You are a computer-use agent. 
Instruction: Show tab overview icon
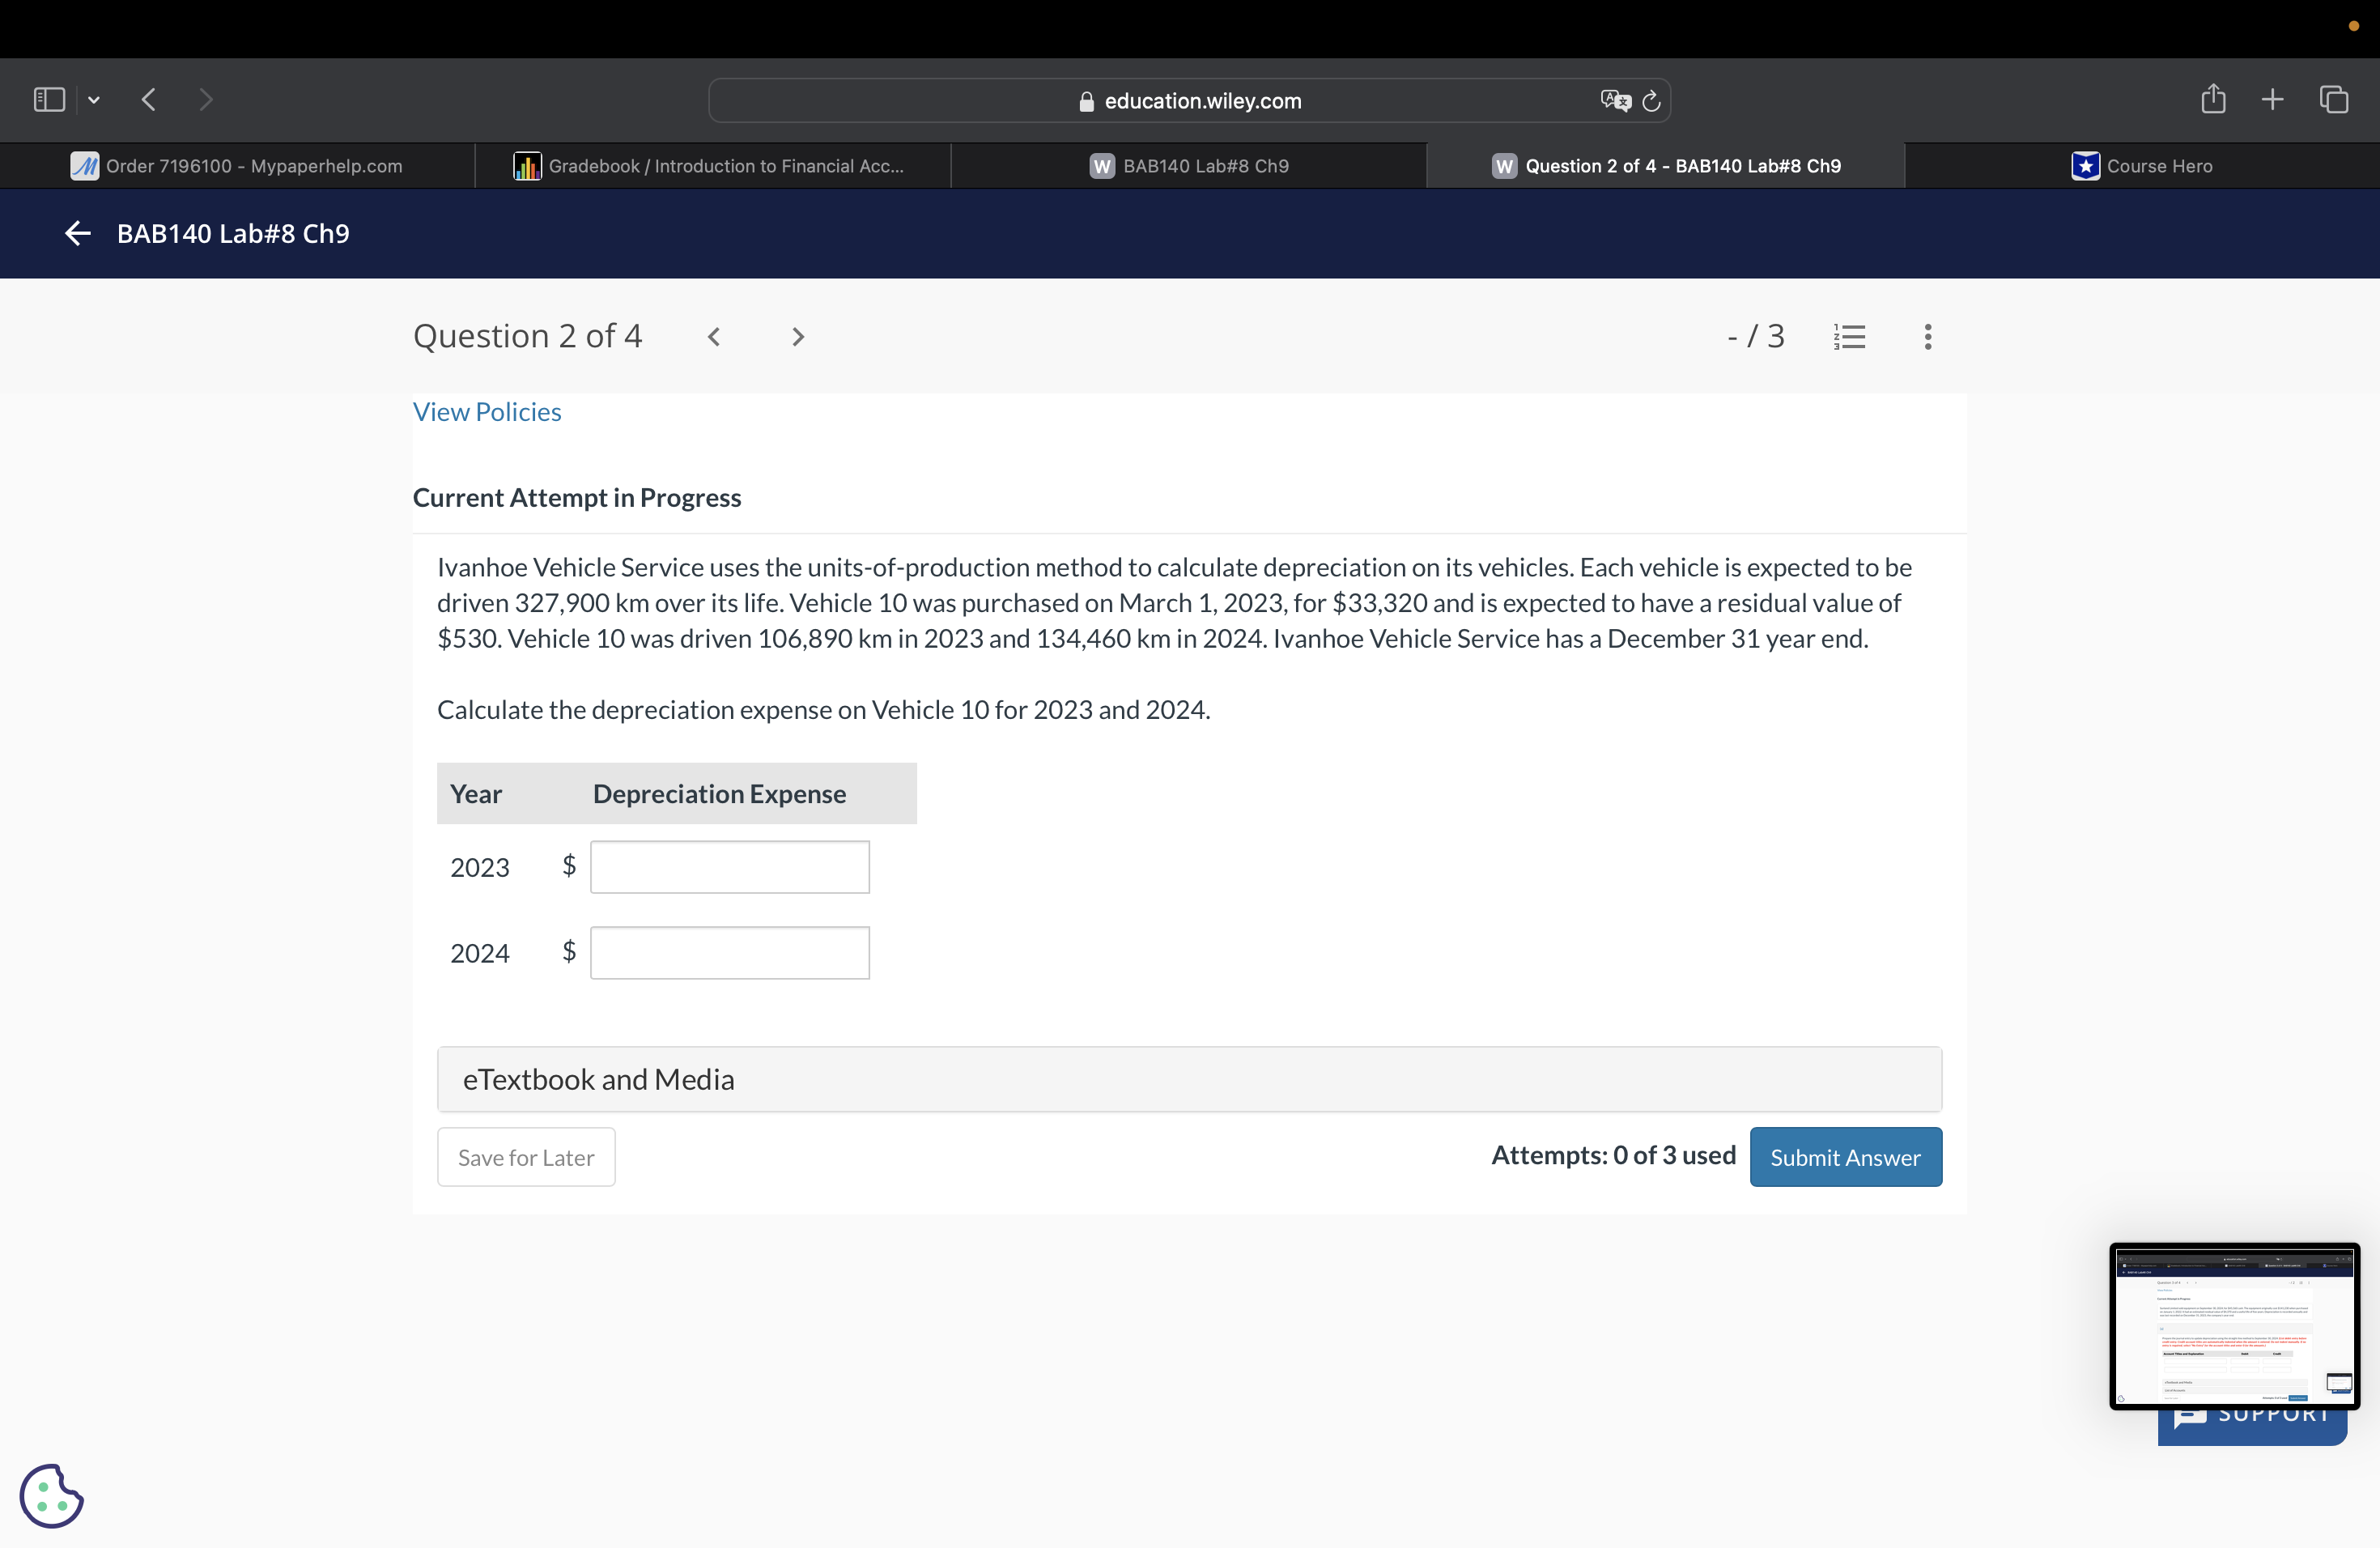coord(2333,99)
